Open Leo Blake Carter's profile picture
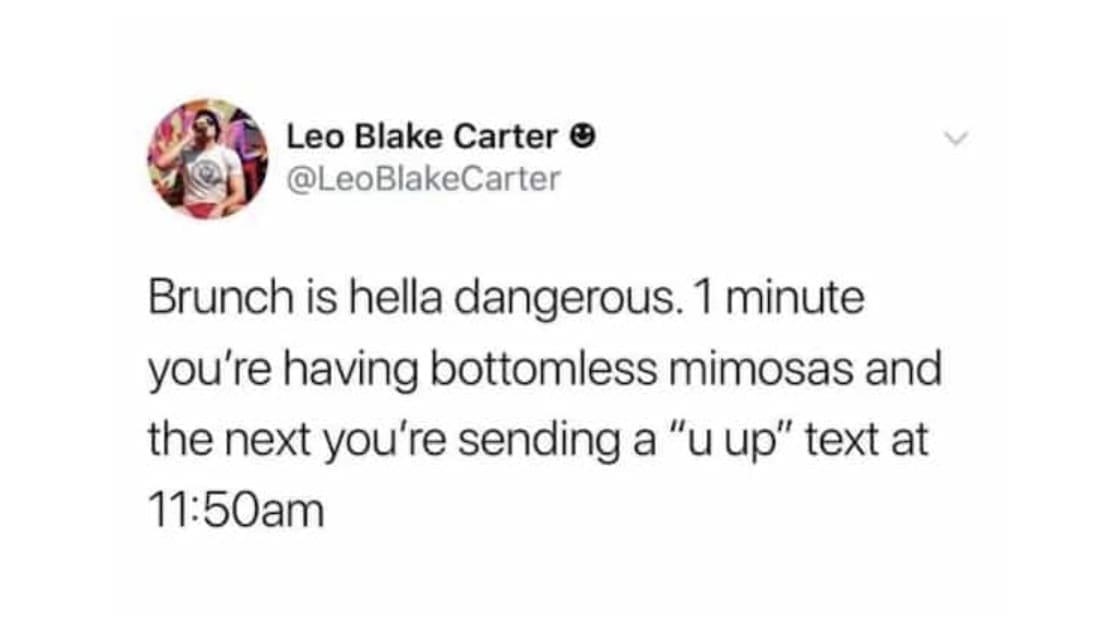Viewport: 1110px width, 634px height. point(207,159)
